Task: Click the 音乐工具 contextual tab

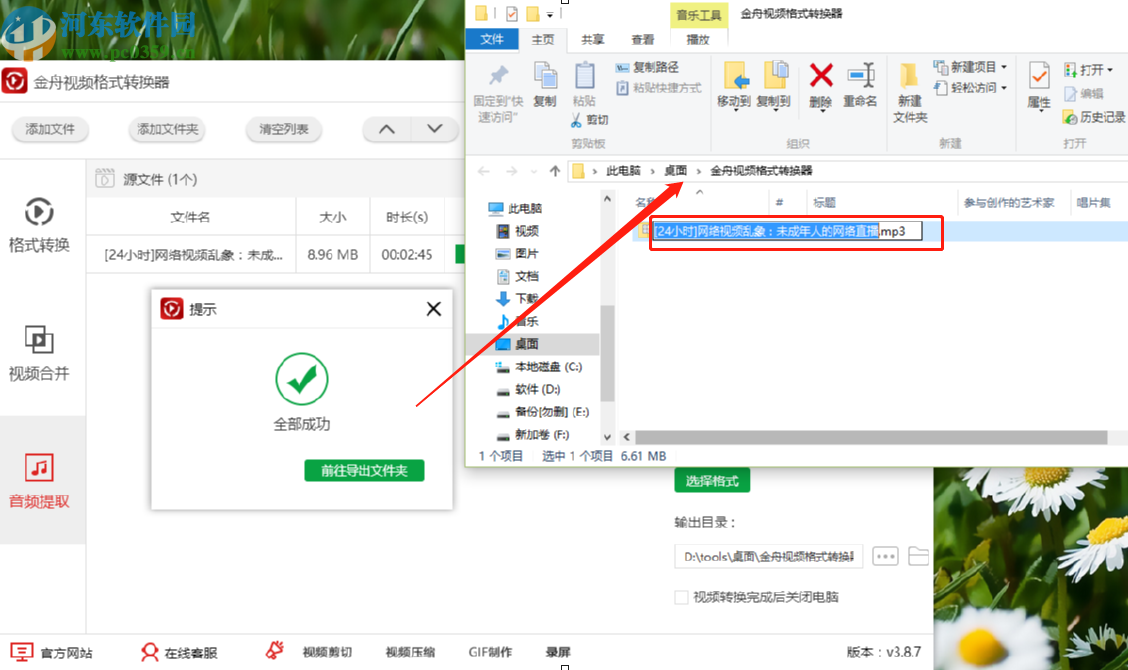Action: pos(699,15)
